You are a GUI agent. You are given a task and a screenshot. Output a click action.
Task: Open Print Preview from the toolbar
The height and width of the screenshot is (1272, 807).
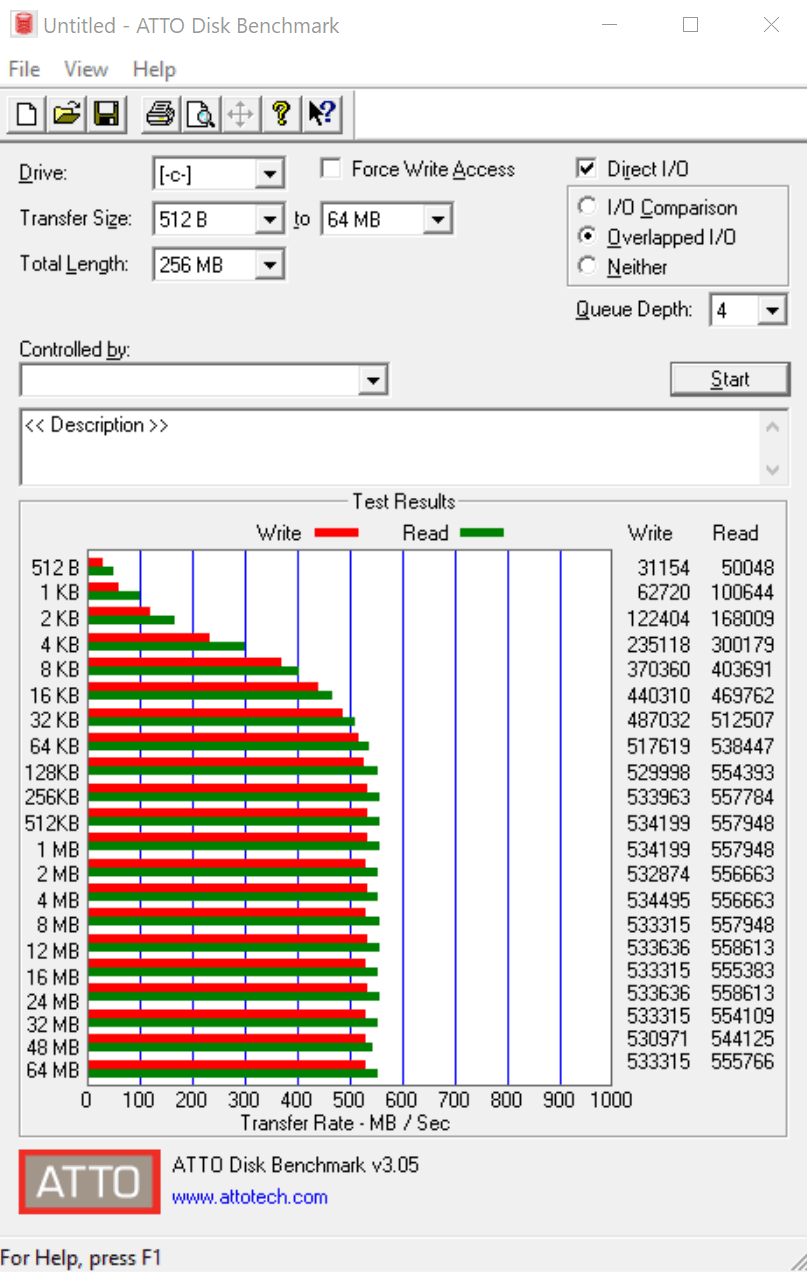click(201, 114)
